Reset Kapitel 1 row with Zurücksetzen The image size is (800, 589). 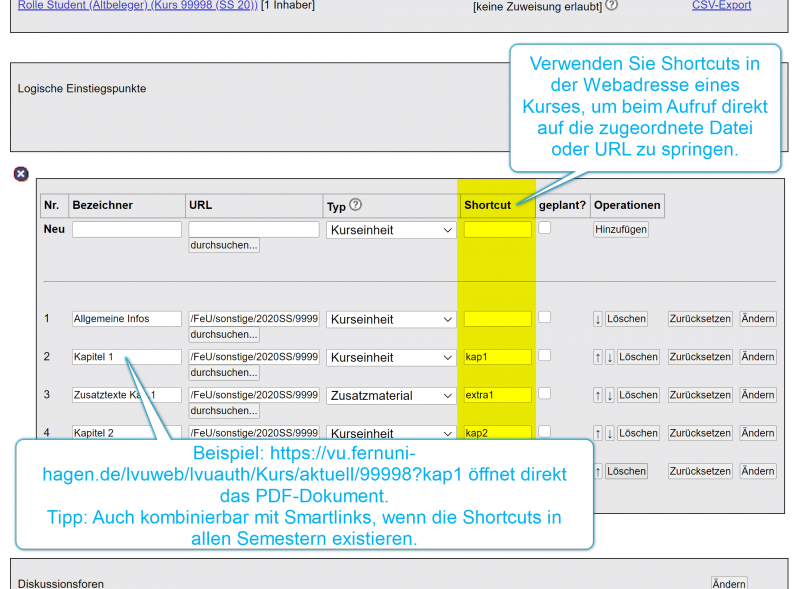(x=700, y=357)
